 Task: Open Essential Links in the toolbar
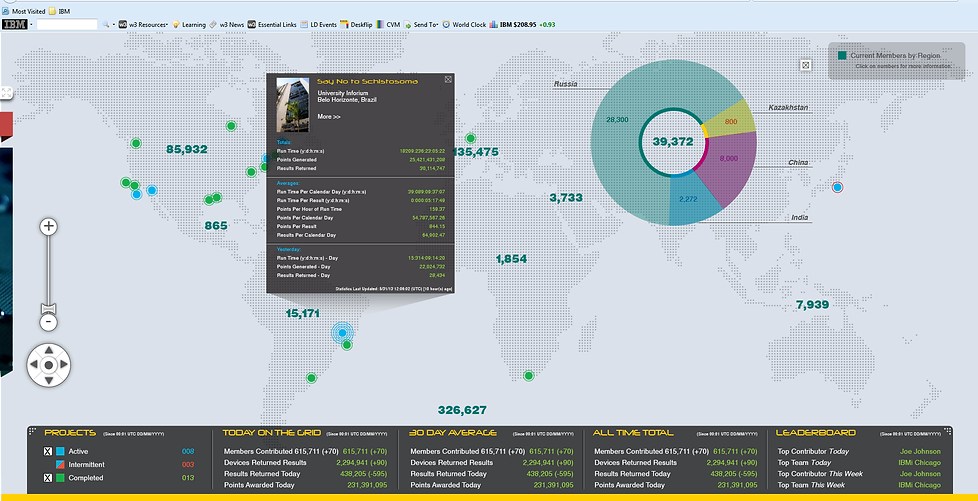click(x=272, y=24)
